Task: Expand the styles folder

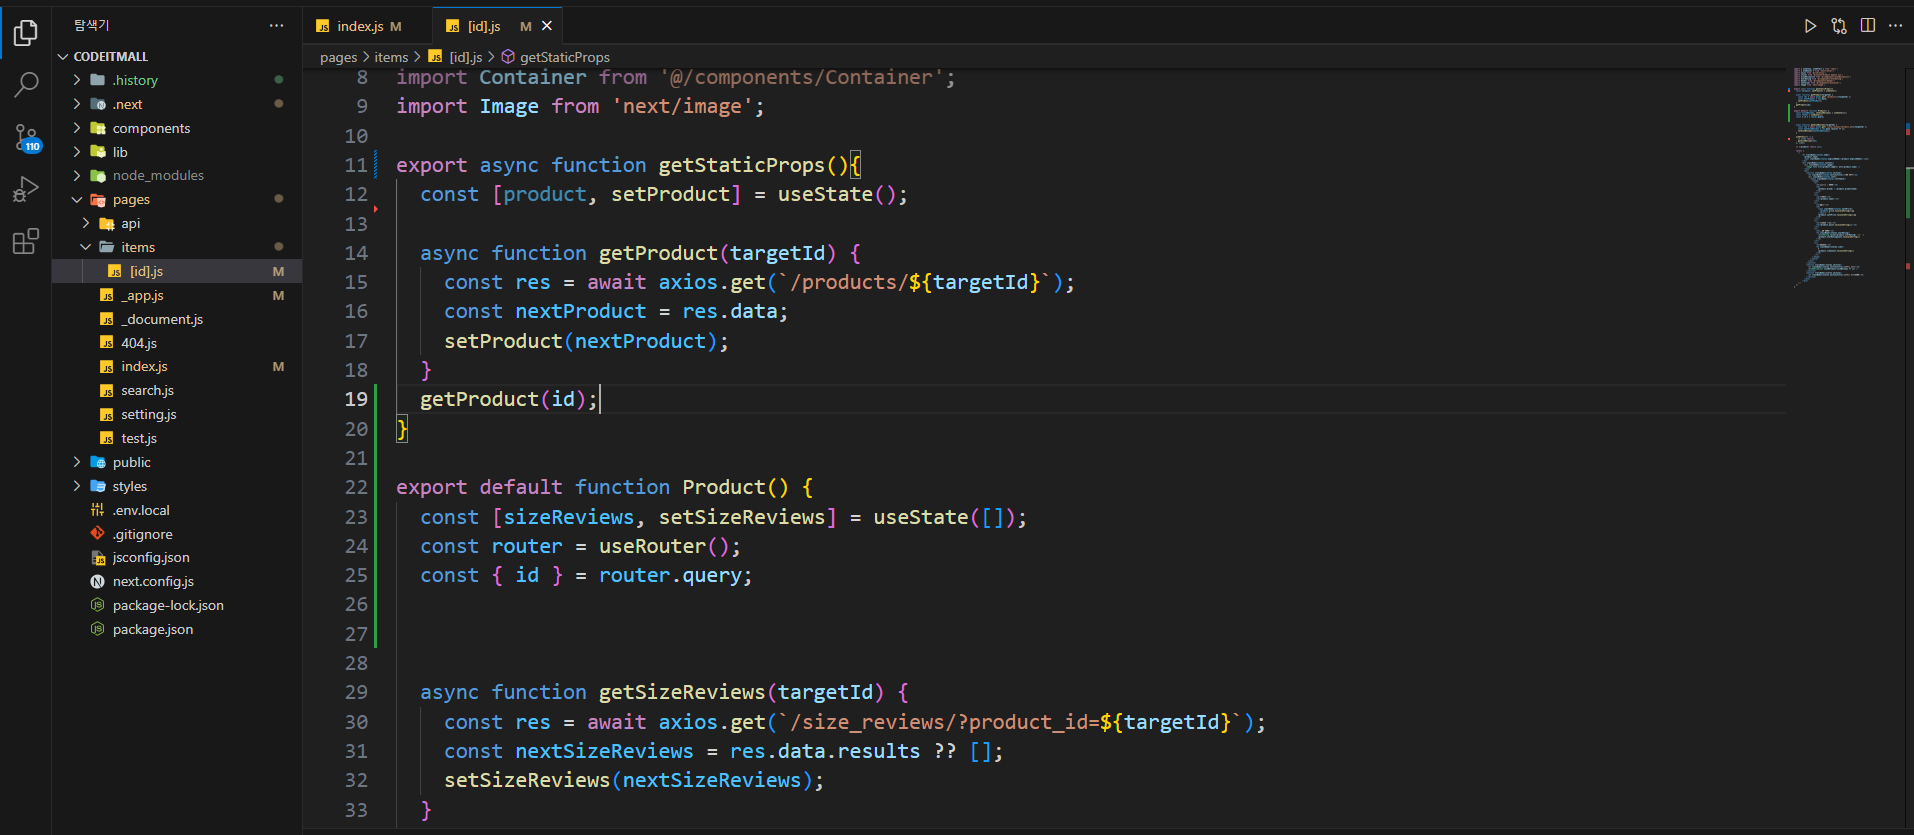Action: tap(77, 486)
